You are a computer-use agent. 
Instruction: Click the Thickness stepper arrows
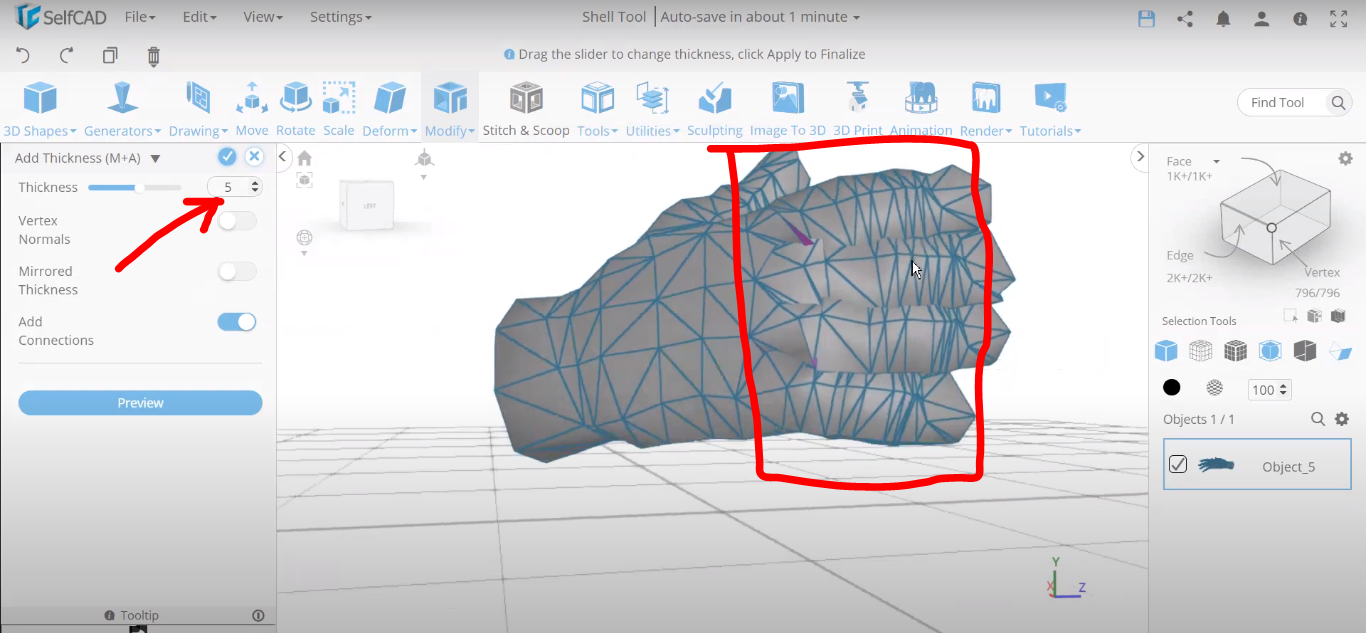[255, 187]
